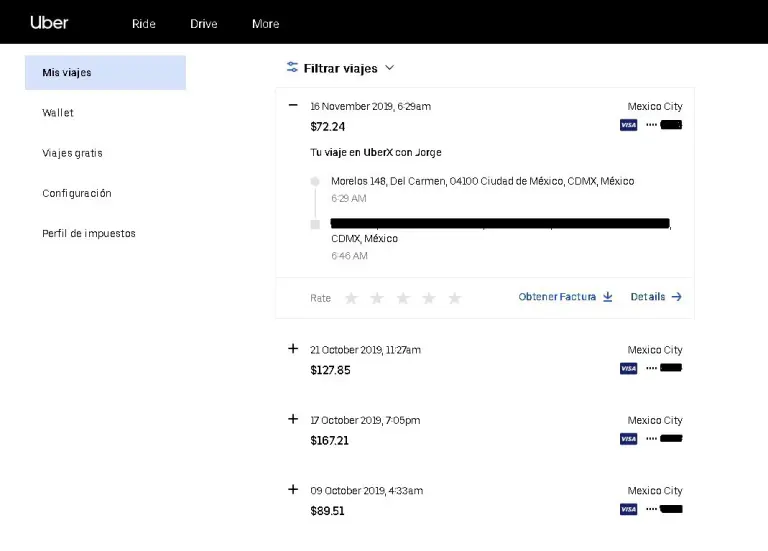Download invoice via Obtener Factura

pyautogui.click(x=565, y=297)
